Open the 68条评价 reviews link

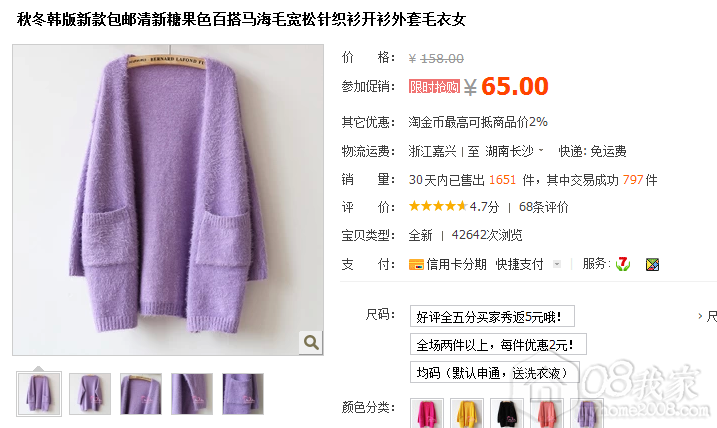tap(543, 207)
